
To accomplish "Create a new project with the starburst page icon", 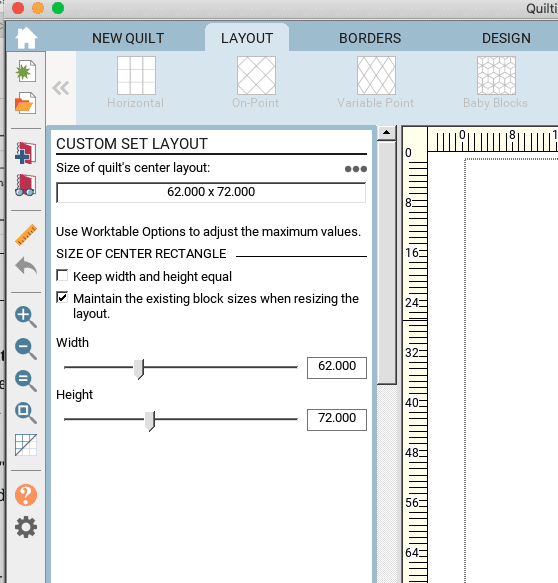I will click(26, 71).
